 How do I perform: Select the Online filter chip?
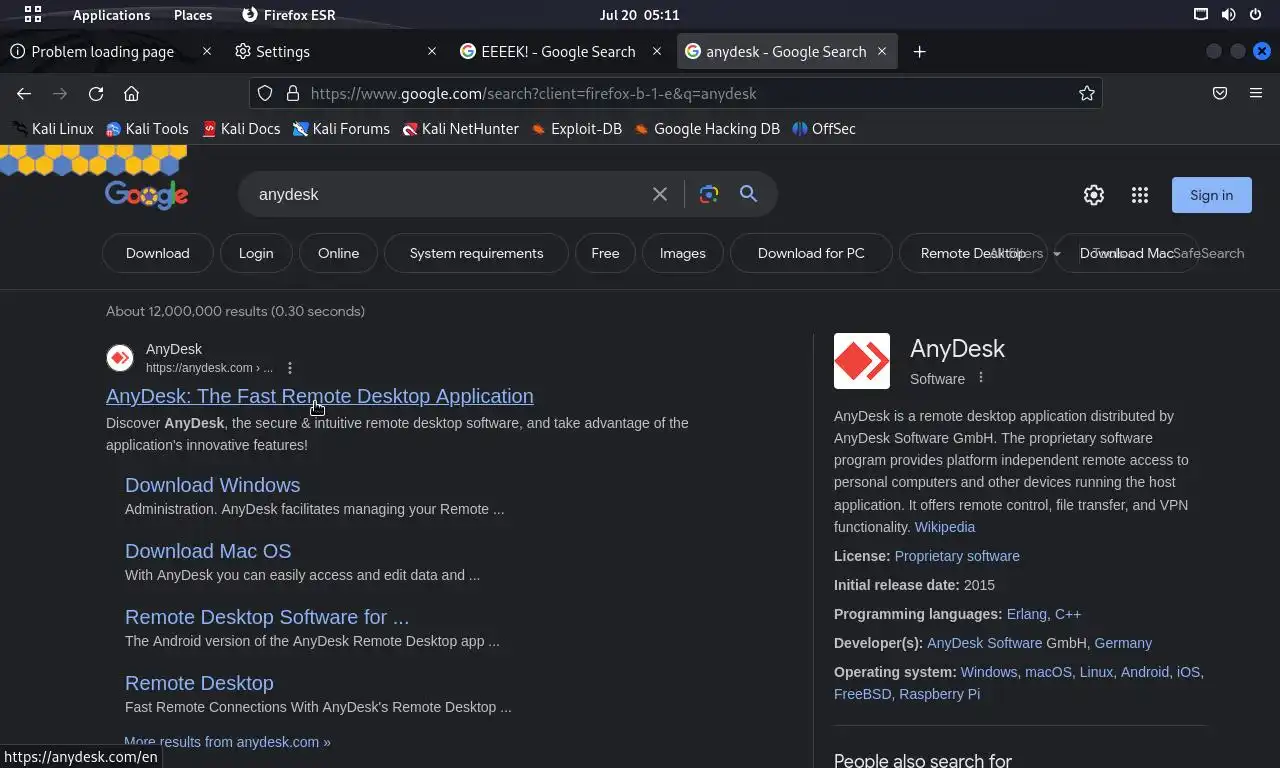(x=338, y=253)
